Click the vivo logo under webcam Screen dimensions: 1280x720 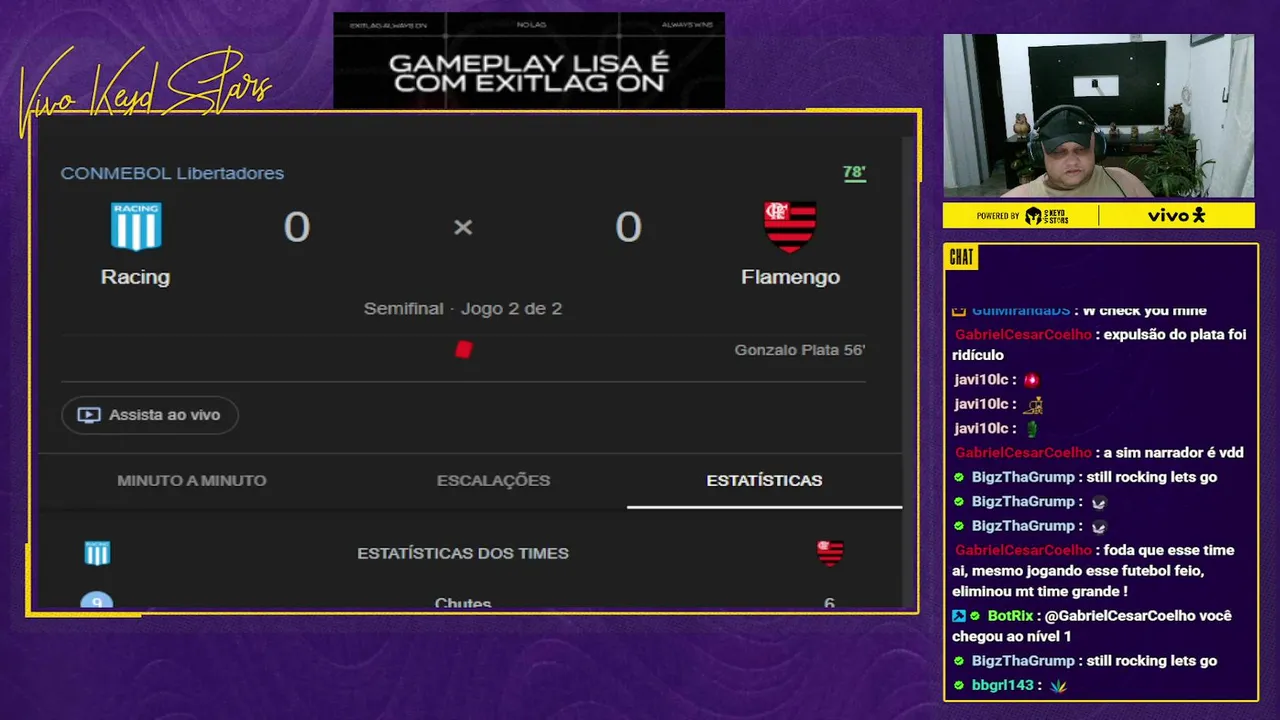coord(1176,215)
